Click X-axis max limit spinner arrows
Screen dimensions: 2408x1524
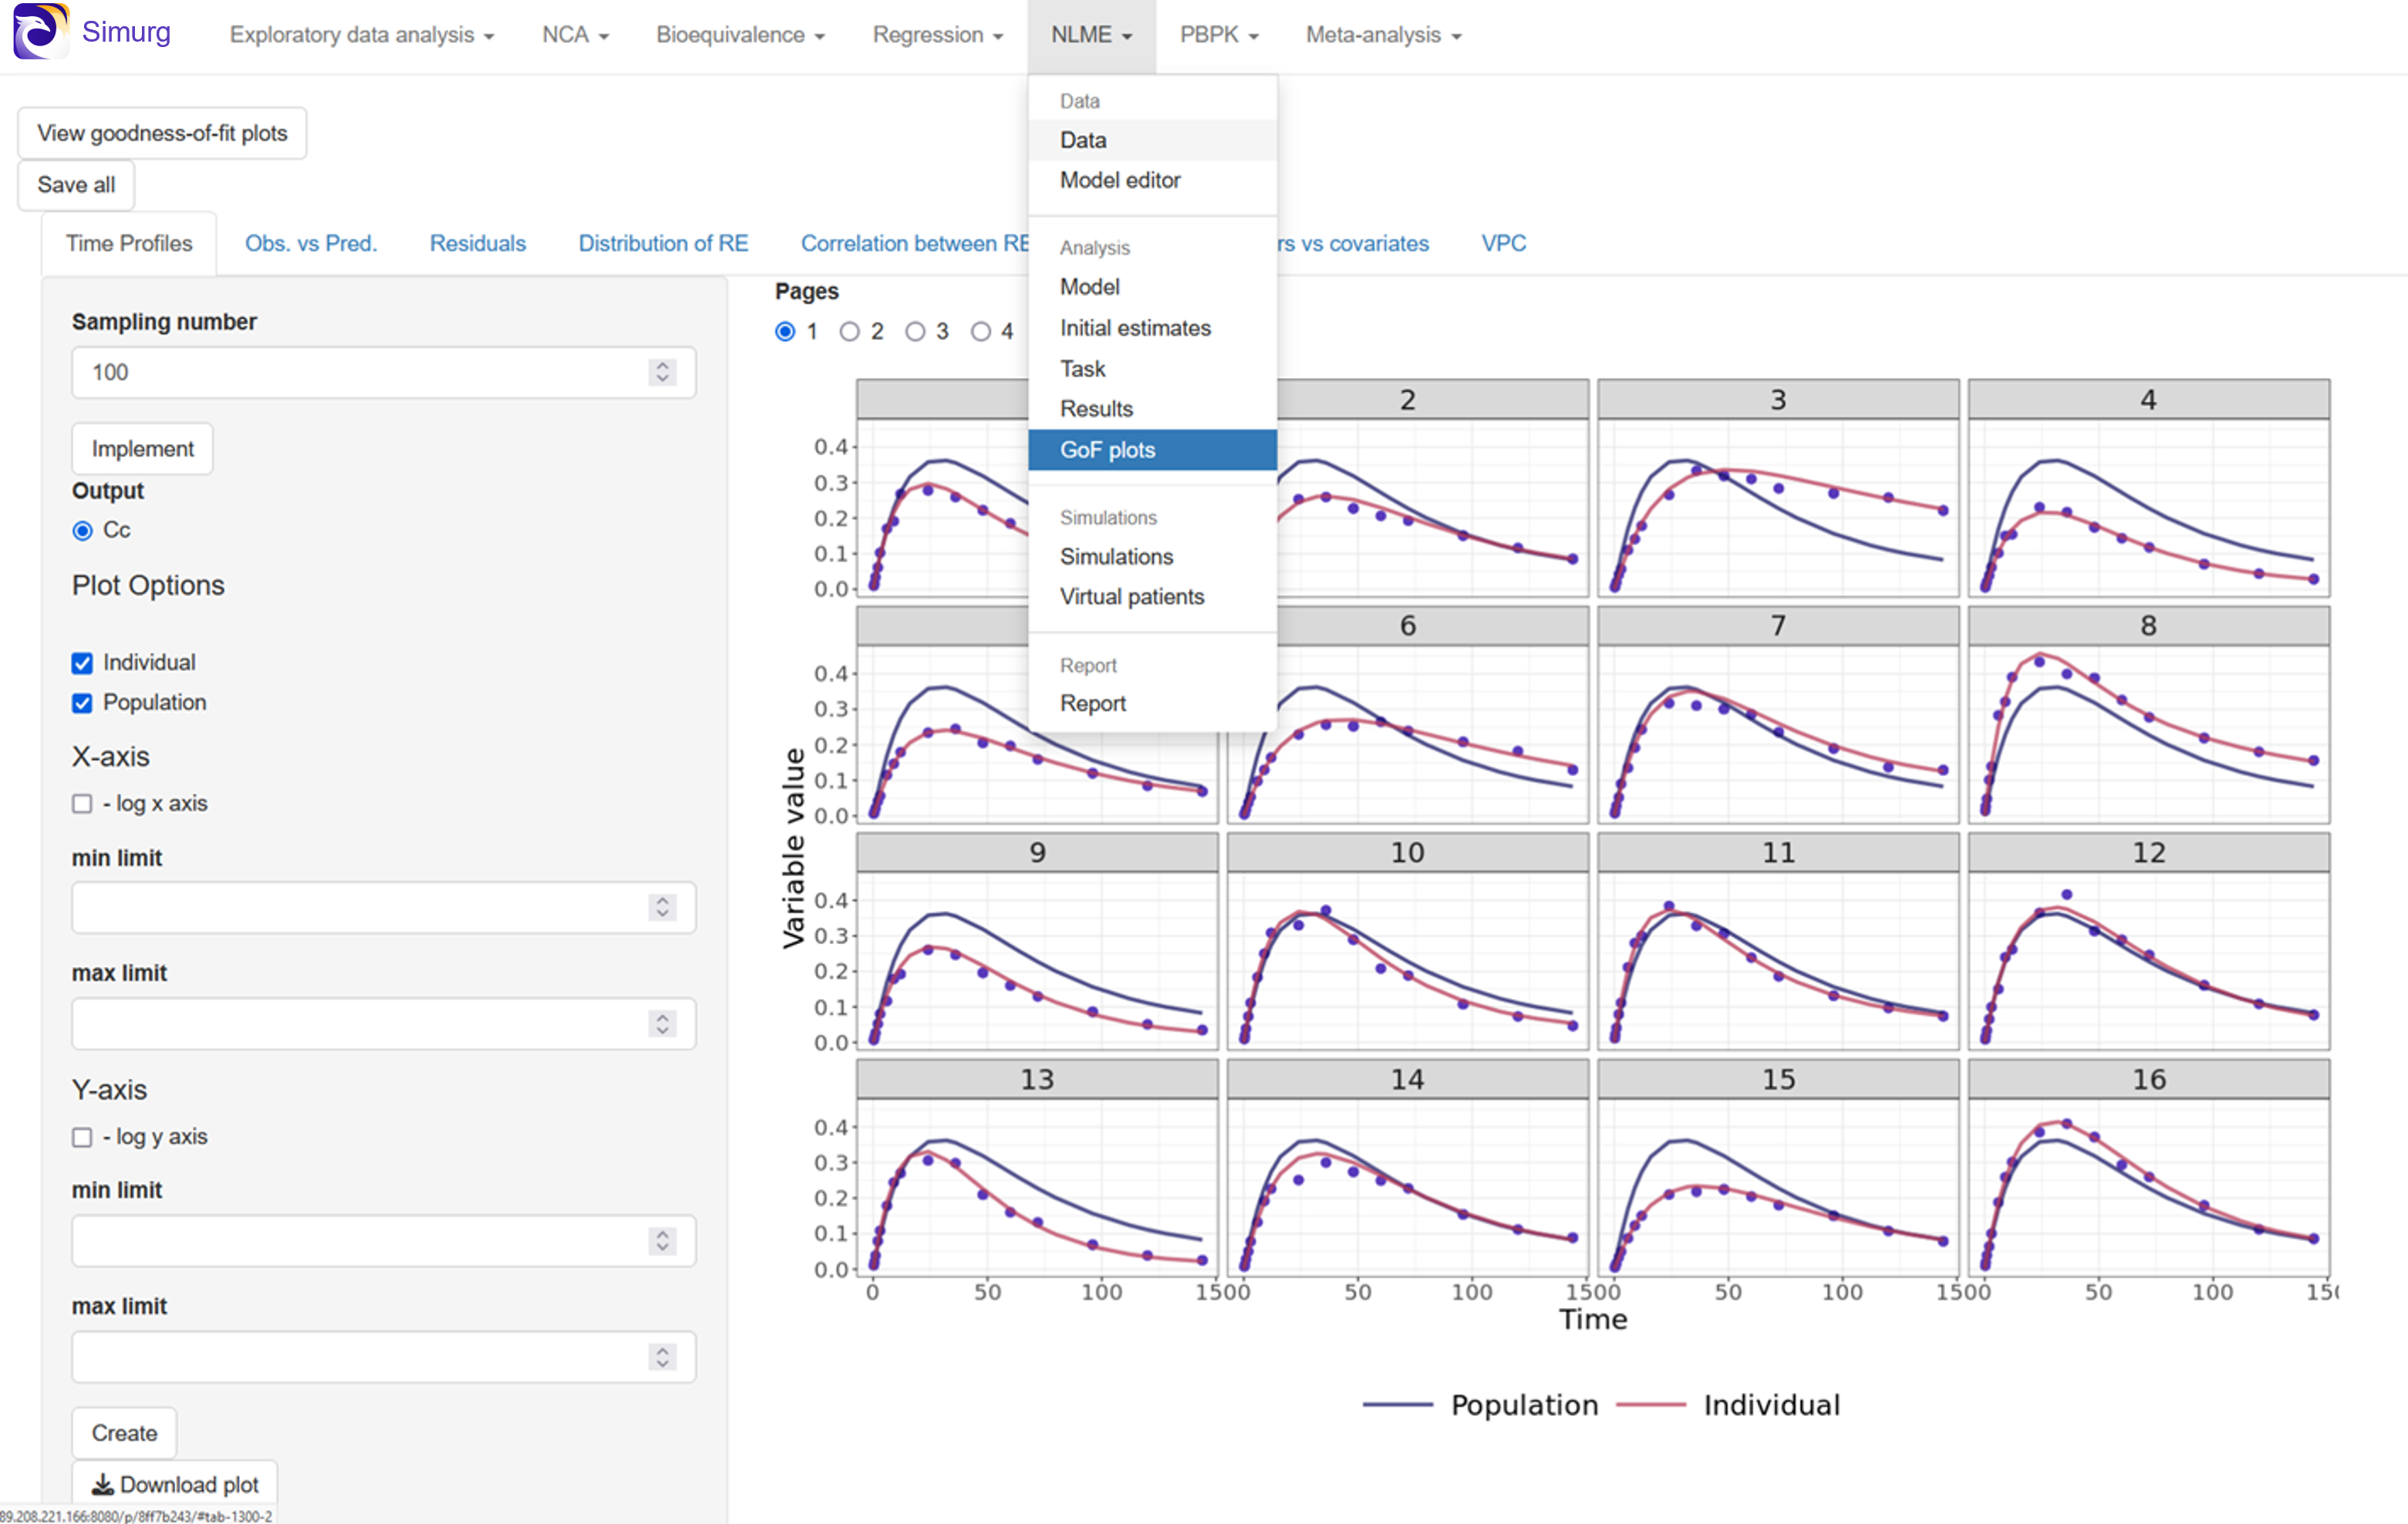tap(662, 1023)
